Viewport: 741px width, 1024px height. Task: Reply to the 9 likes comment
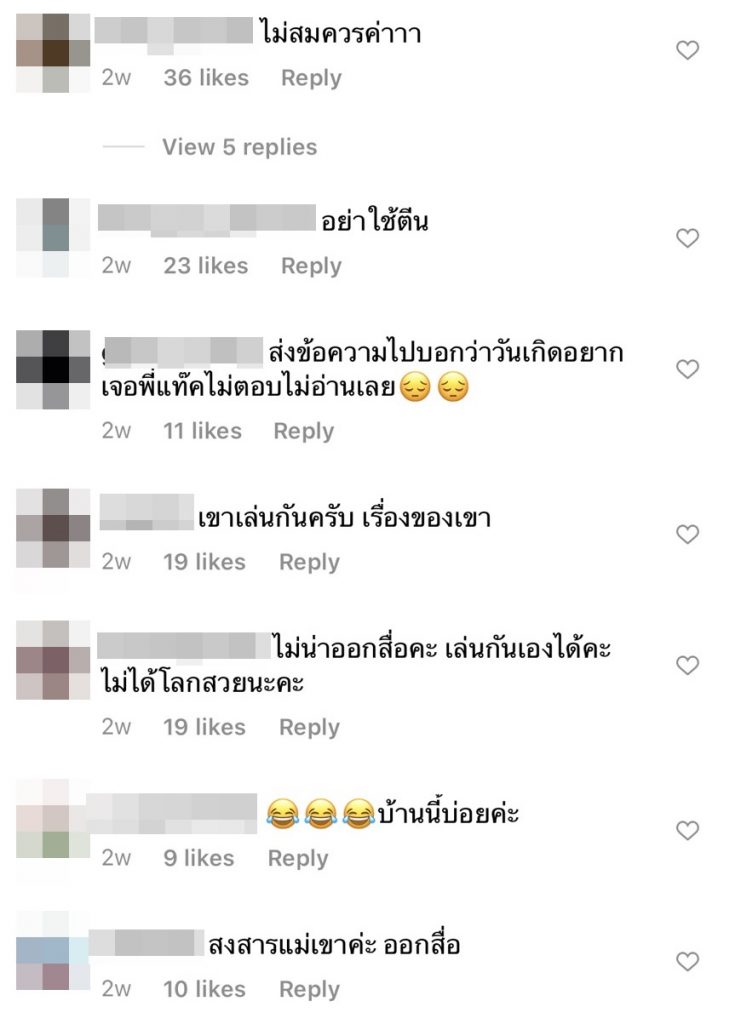point(298,858)
